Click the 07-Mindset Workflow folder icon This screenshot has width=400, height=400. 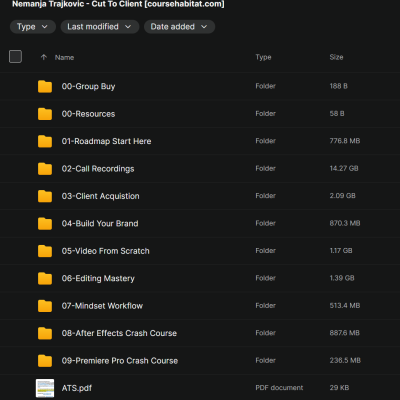click(x=45, y=306)
